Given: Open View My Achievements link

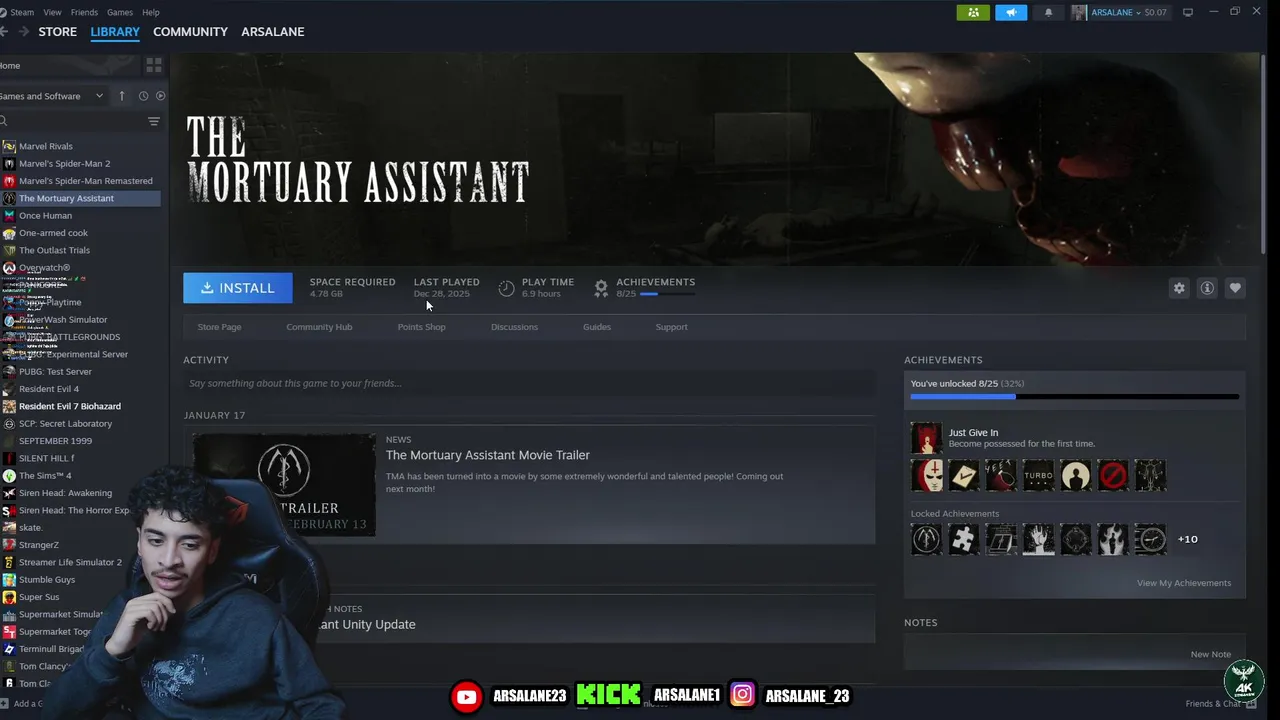Looking at the screenshot, I should (x=1184, y=583).
